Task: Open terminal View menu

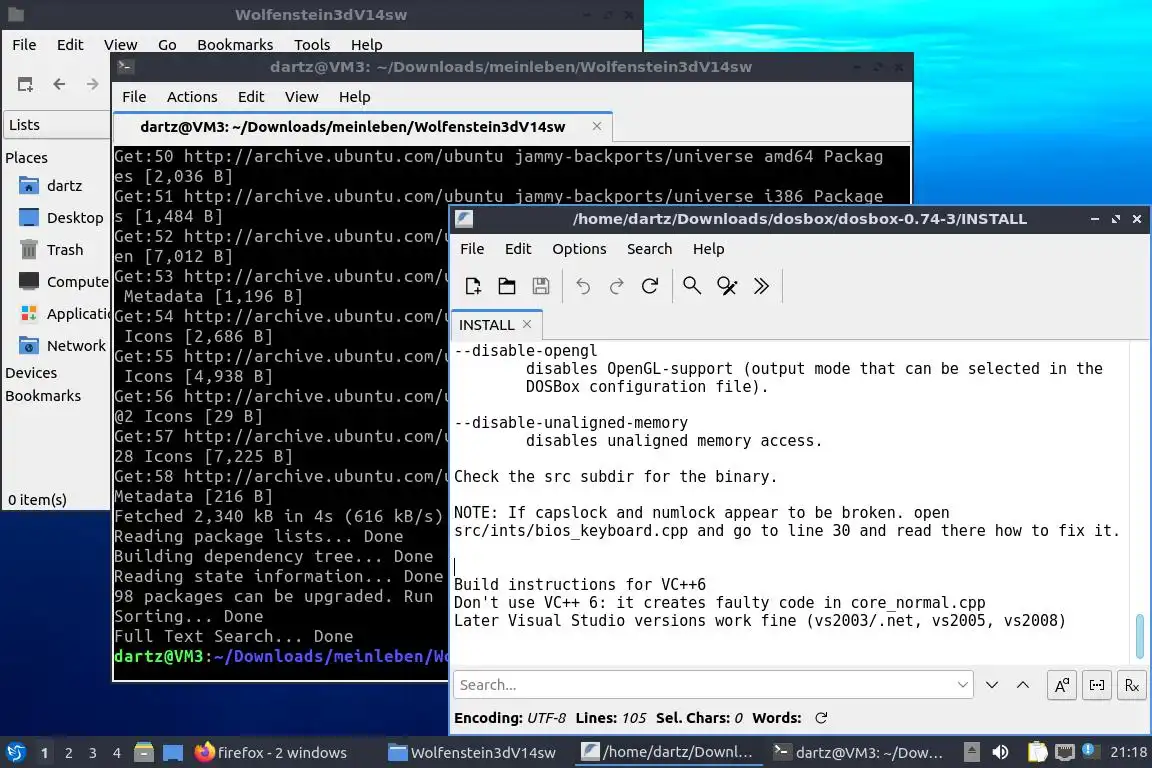Action: [x=301, y=97]
